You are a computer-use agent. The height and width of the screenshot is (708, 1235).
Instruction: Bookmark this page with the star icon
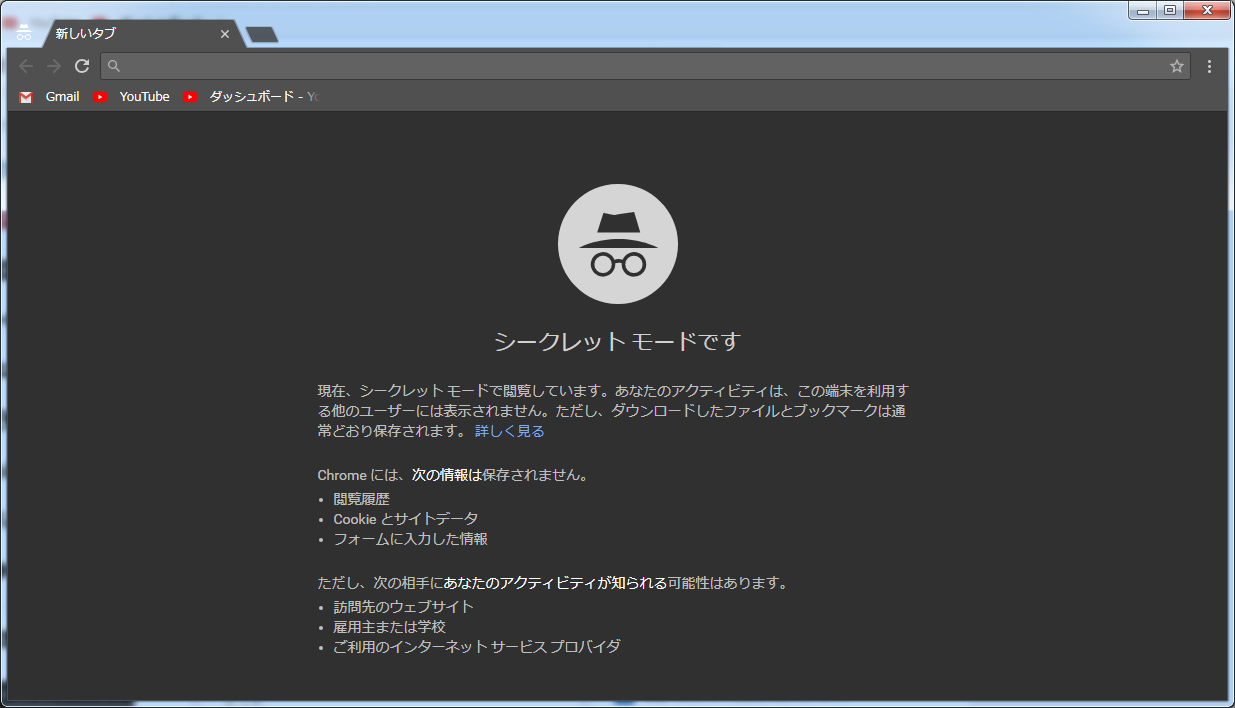pyautogui.click(x=1176, y=66)
